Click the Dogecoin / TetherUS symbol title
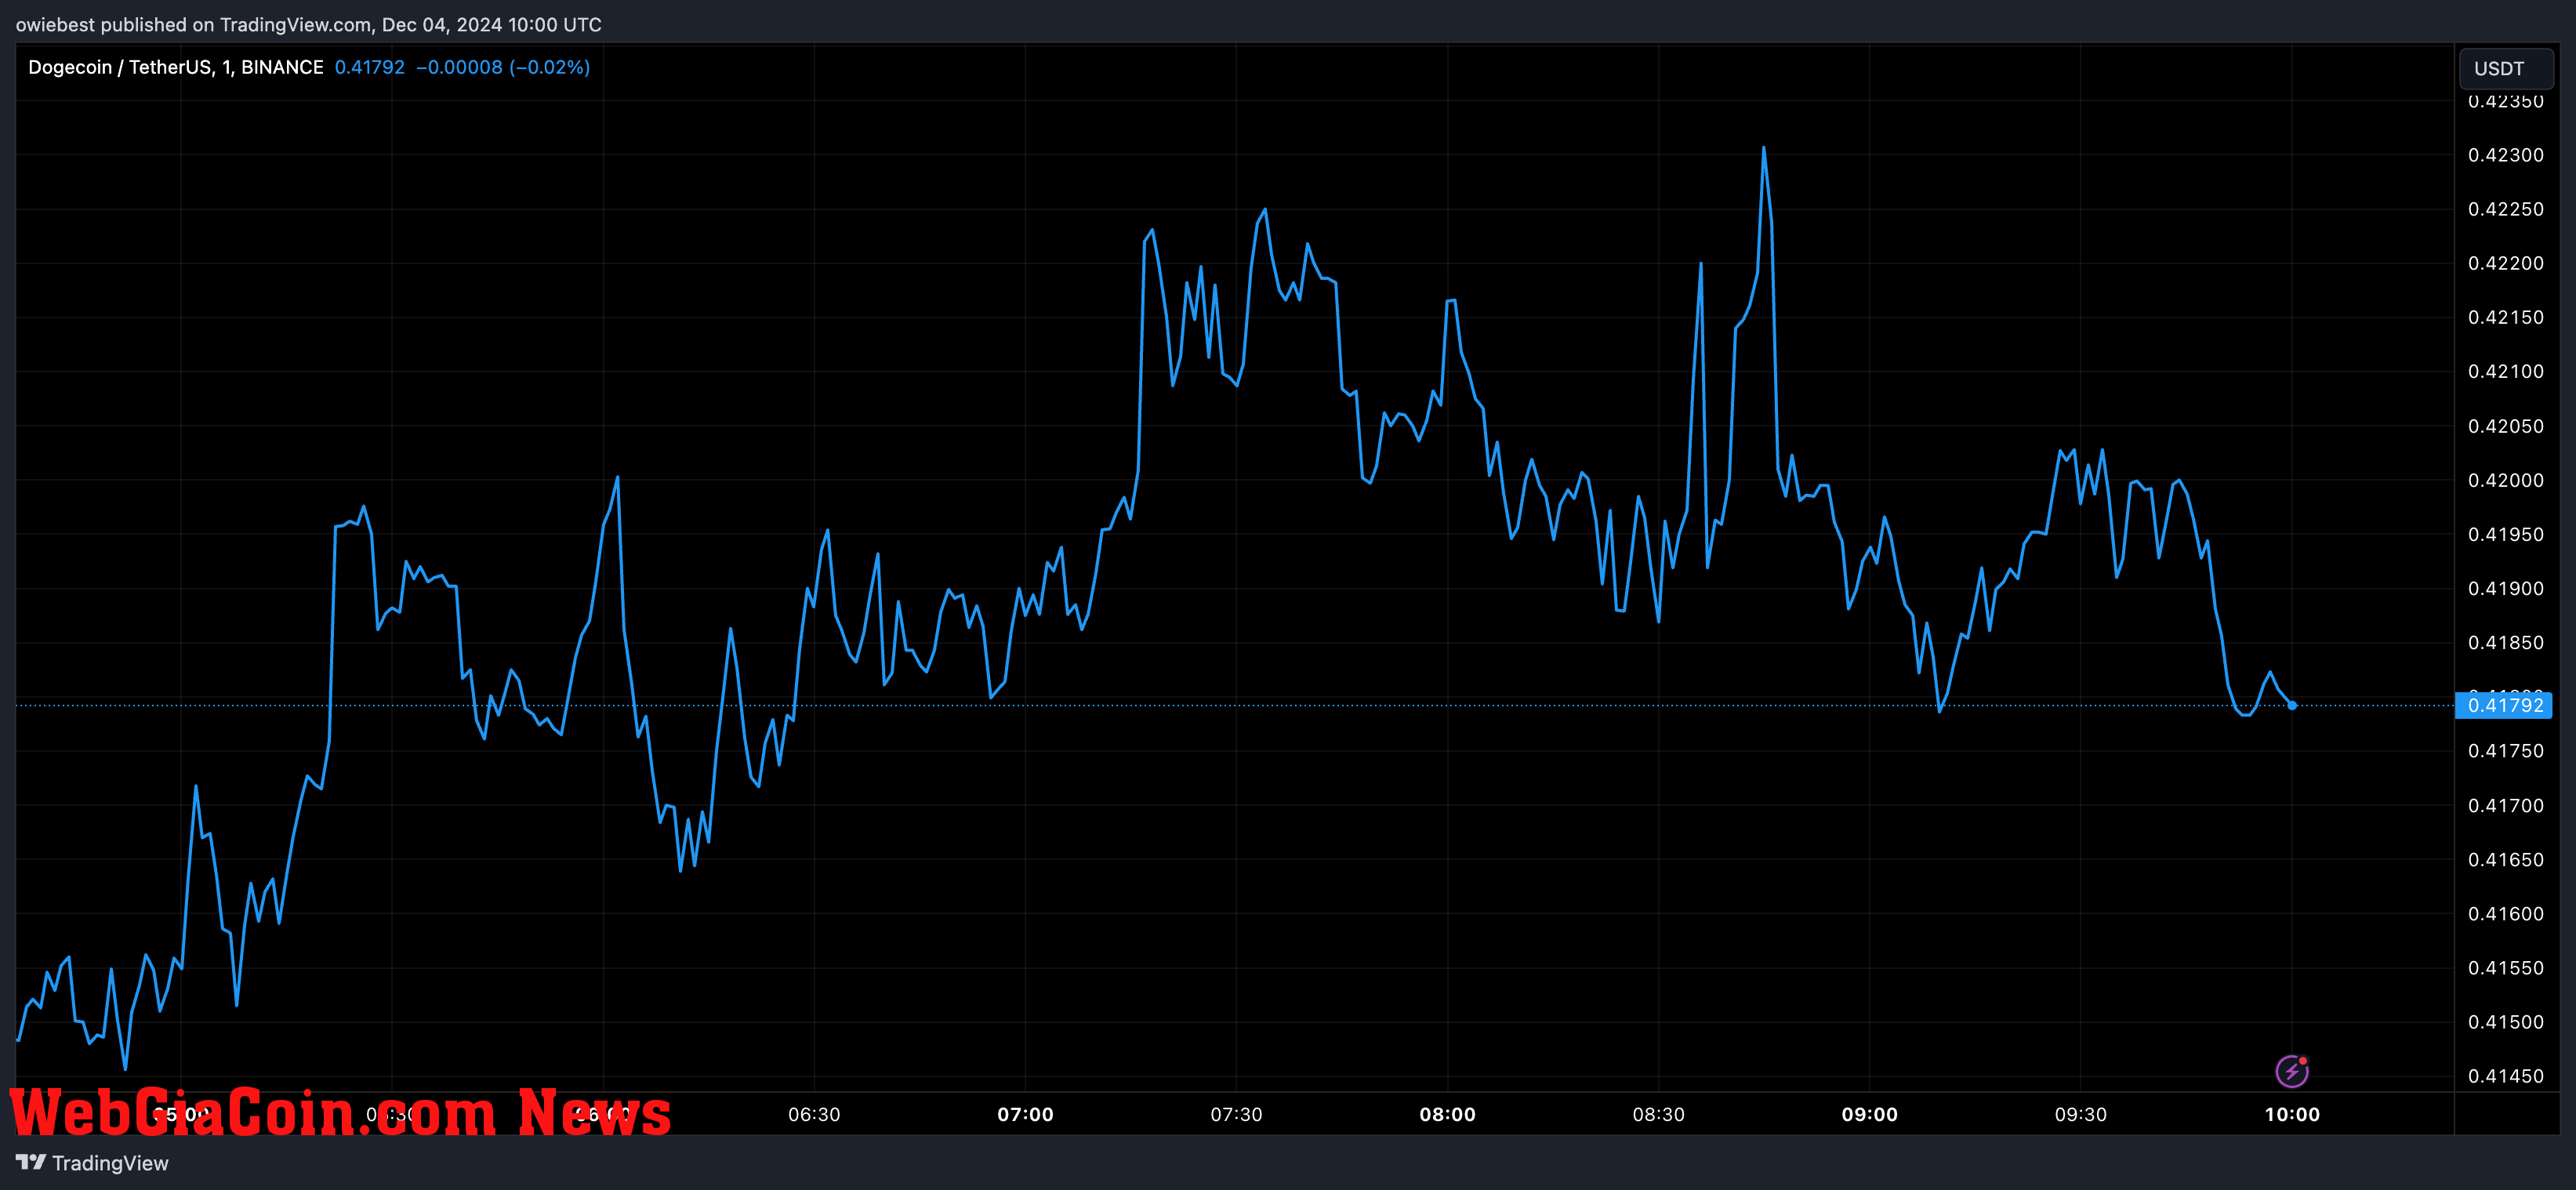Screen dimensions: 2576x1190 [x=175, y=67]
